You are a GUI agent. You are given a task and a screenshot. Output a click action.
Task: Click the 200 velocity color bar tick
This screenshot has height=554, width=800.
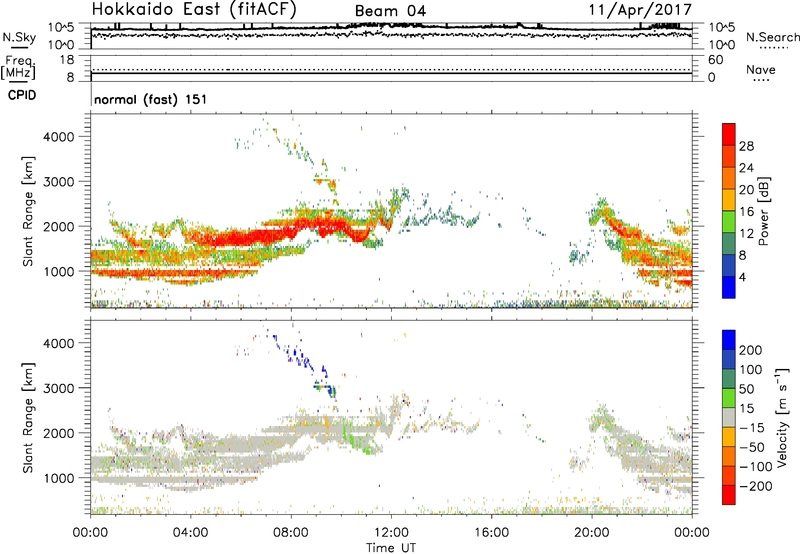(751, 350)
